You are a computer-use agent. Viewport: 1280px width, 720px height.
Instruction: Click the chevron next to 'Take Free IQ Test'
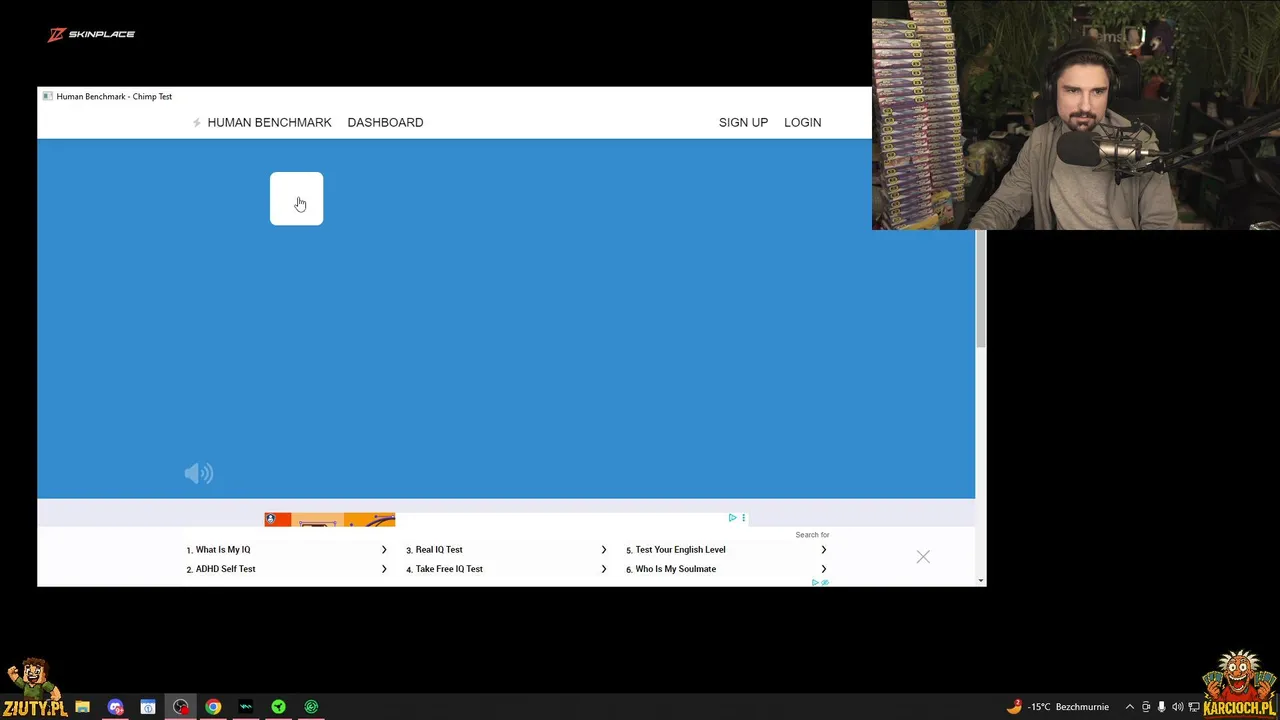(604, 569)
